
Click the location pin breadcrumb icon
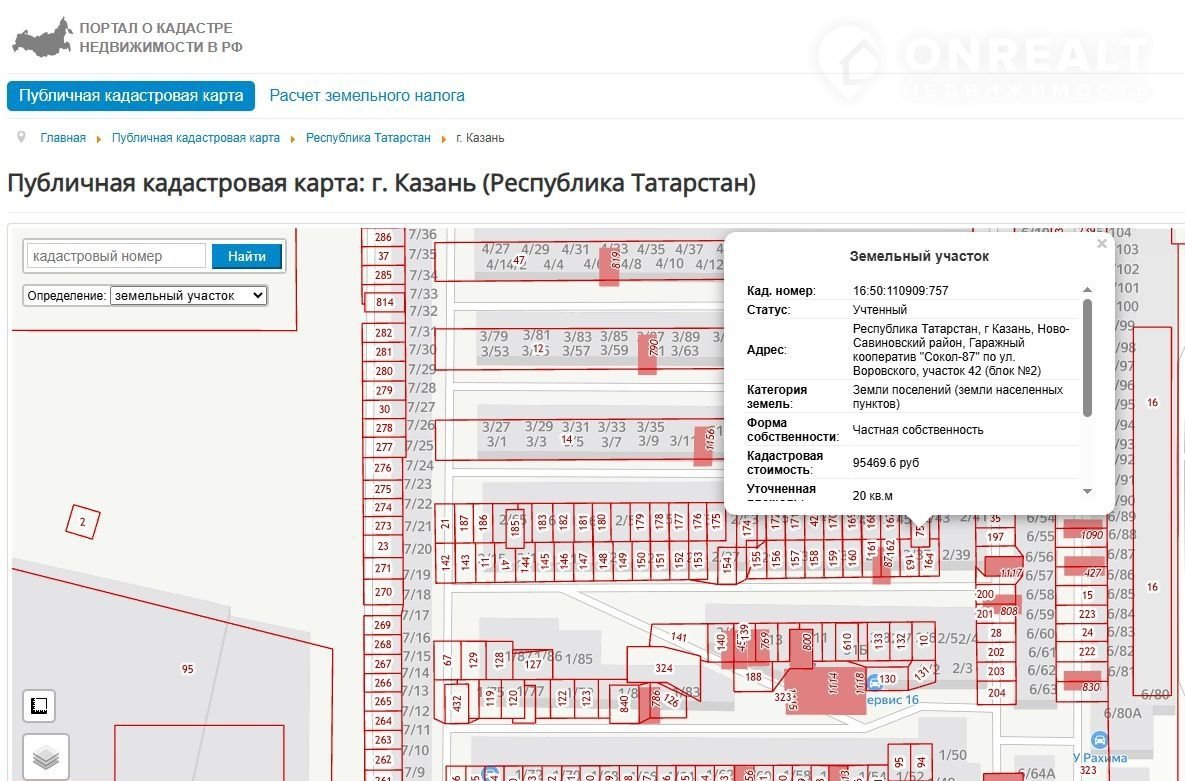click(x=21, y=137)
